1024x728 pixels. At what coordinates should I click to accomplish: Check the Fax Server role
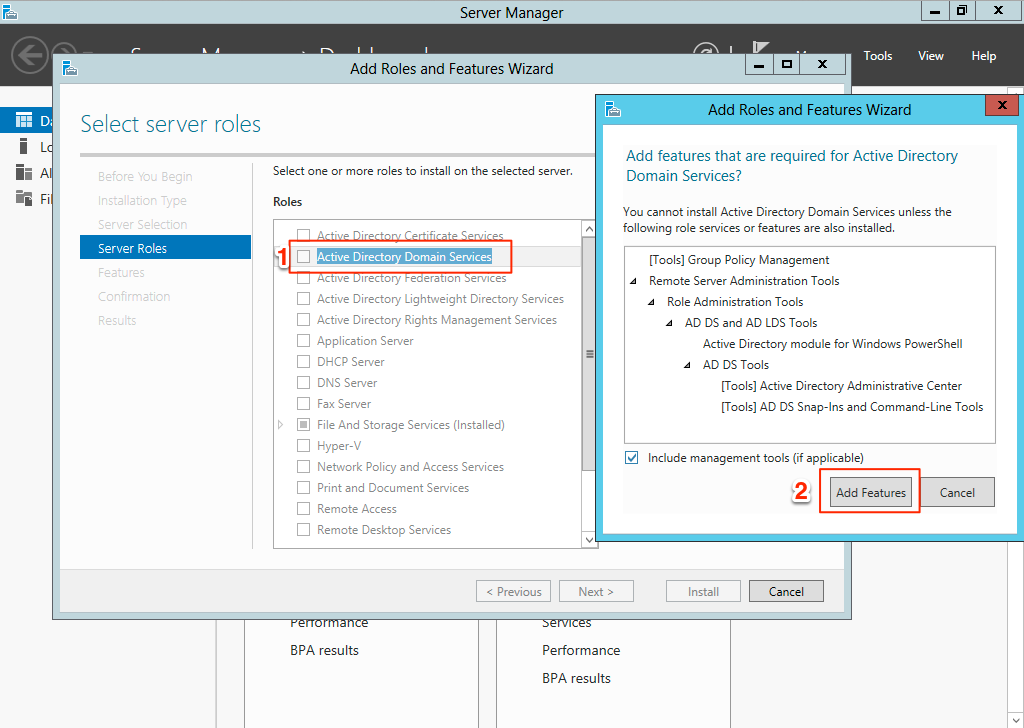pyautogui.click(x=303, y=404)
